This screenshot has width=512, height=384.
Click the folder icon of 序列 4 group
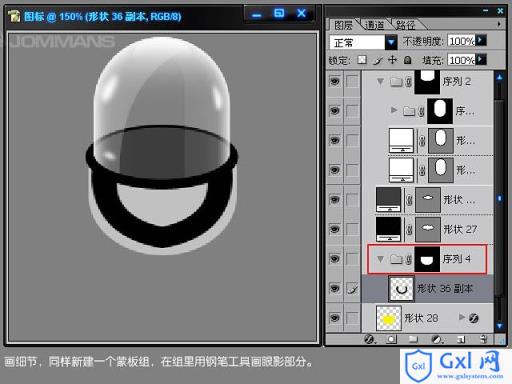pos(396,259)
